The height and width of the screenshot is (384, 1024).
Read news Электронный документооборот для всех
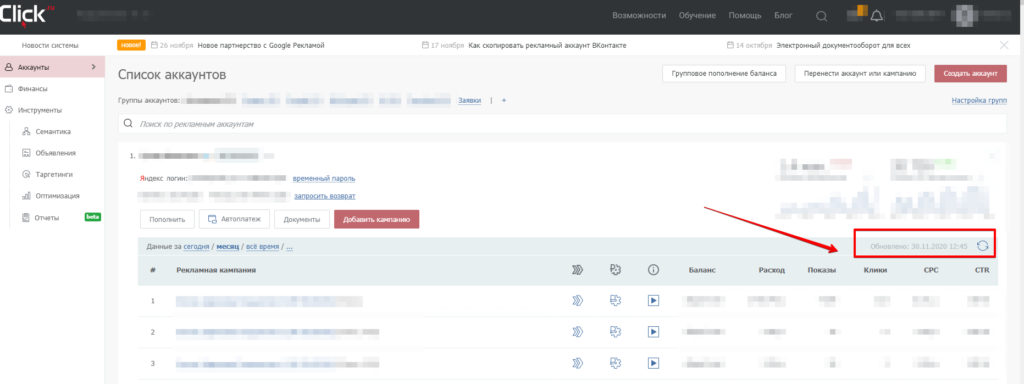point(844,46)
